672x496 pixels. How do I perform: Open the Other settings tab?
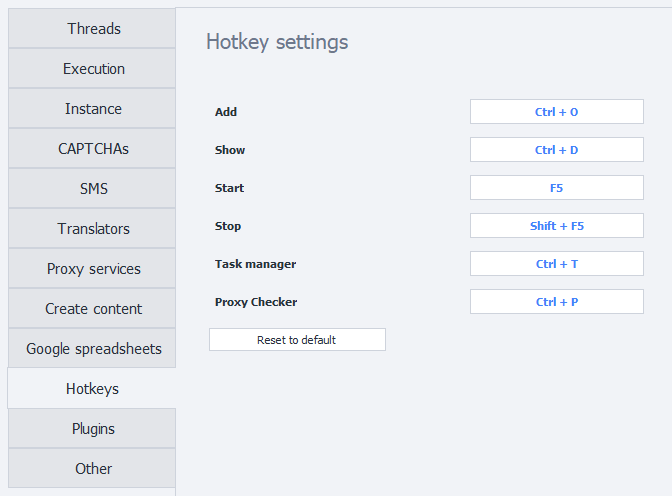[93, 469]
